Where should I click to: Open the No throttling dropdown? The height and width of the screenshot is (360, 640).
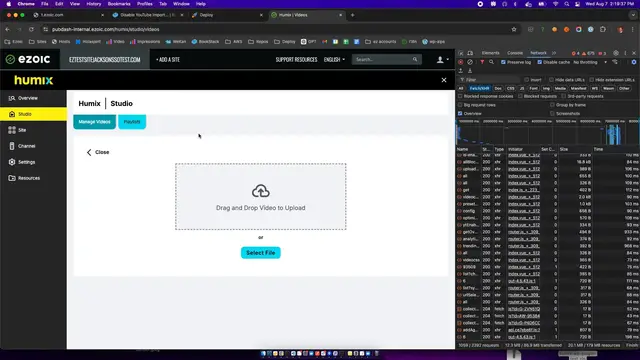click(590, 62)
